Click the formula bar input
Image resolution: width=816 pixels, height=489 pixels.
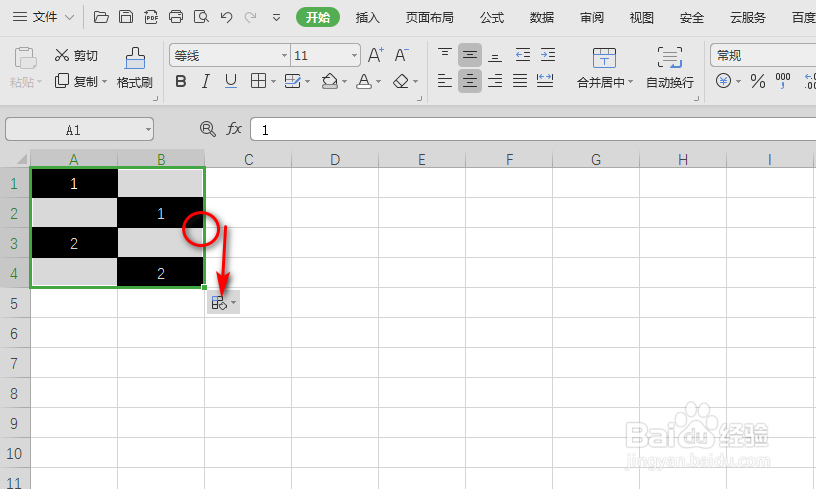pos(533,130)
